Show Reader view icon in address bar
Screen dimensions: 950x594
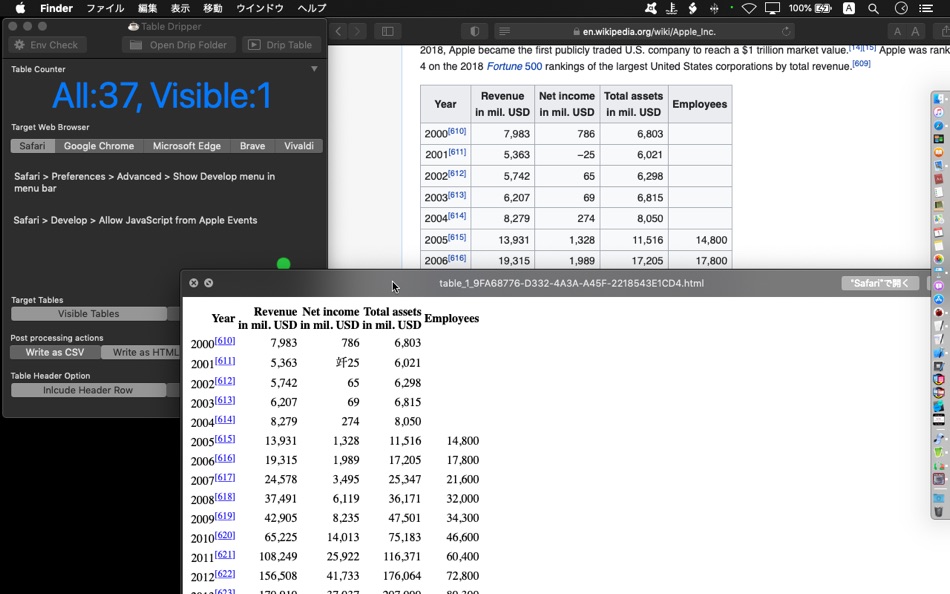[x=504, y=32]
